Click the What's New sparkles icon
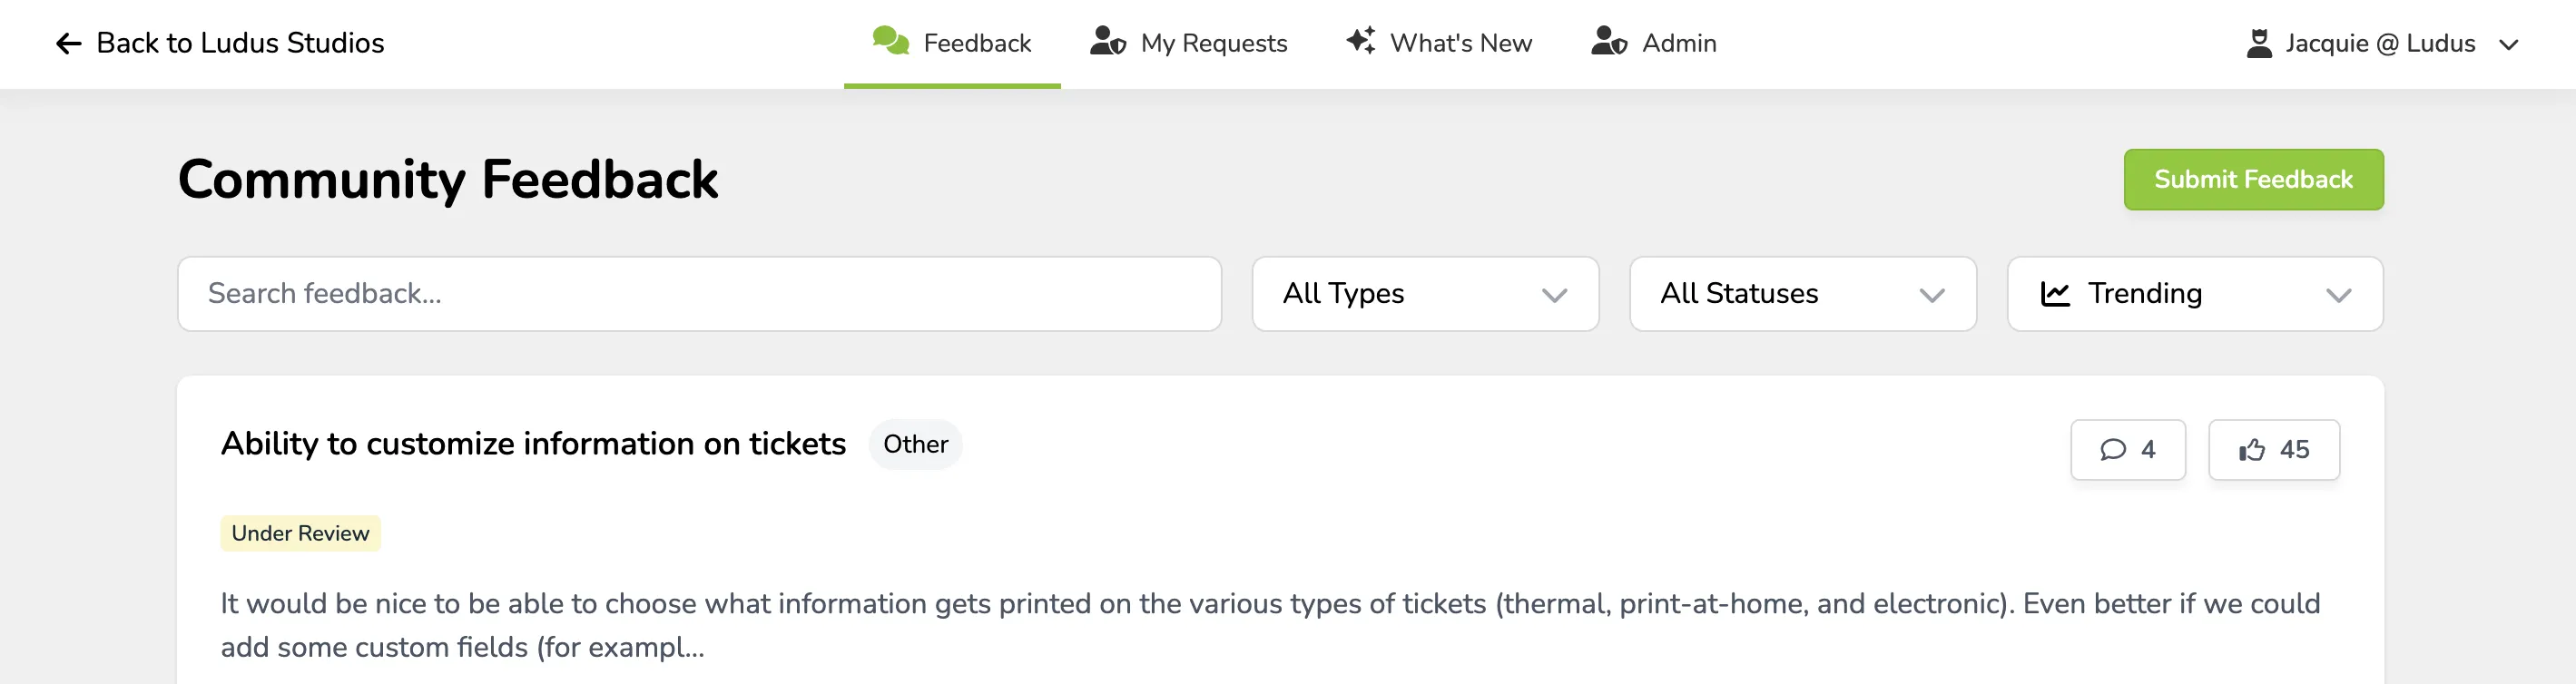2576x684 pixels. click(x=1360, y=41)
